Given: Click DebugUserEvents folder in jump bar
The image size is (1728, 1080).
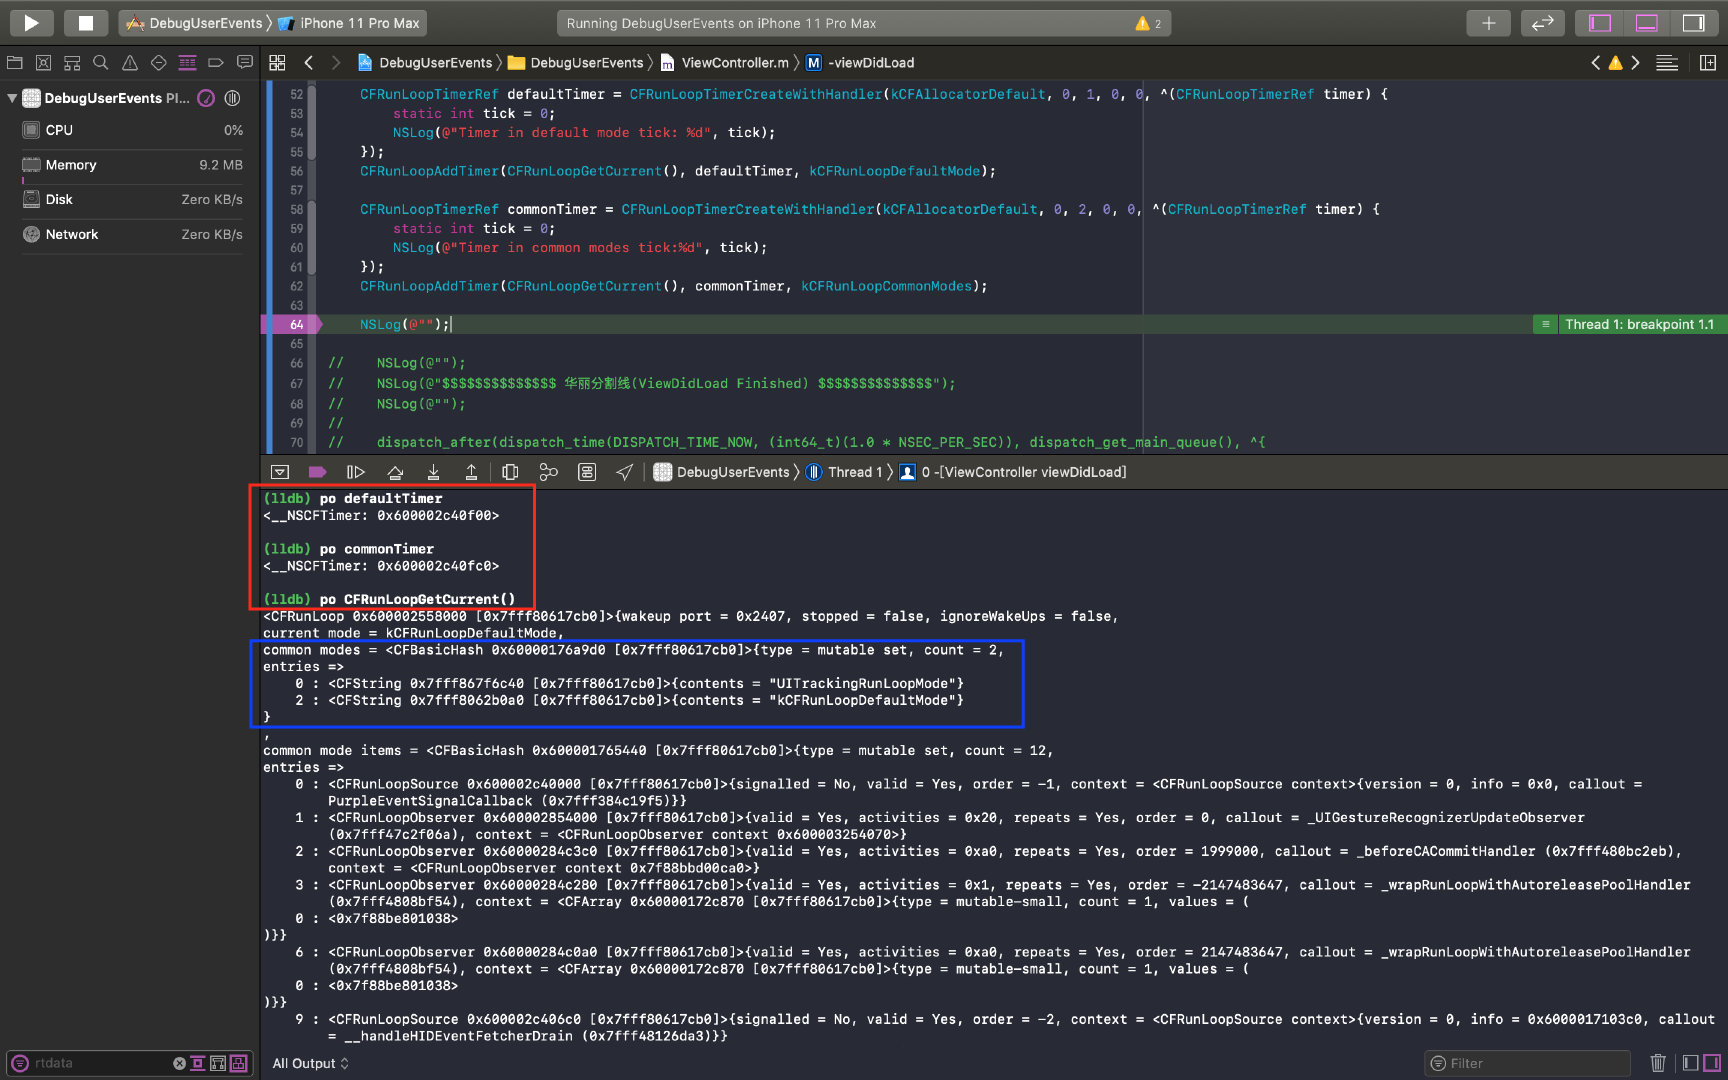Looking at the screenshot, I should click(x=576, y=62).
